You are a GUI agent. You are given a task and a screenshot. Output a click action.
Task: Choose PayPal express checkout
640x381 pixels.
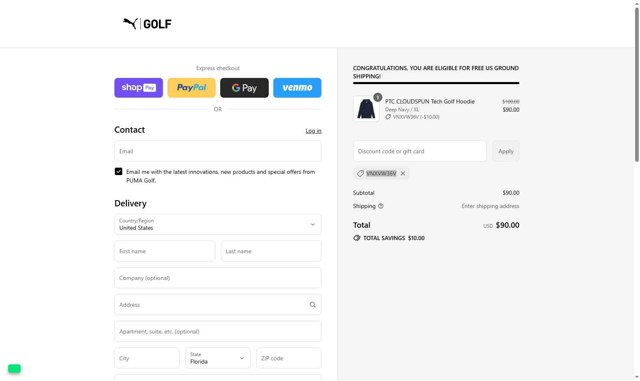191,88
